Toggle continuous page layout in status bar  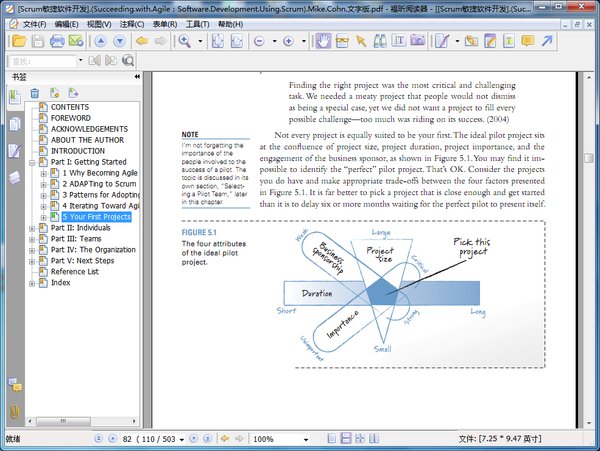click(346, 438)
